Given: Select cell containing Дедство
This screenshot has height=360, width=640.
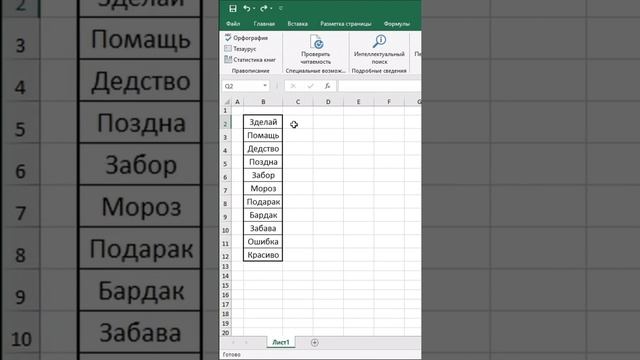Looking at the screenshot, I should coord(263,149).
